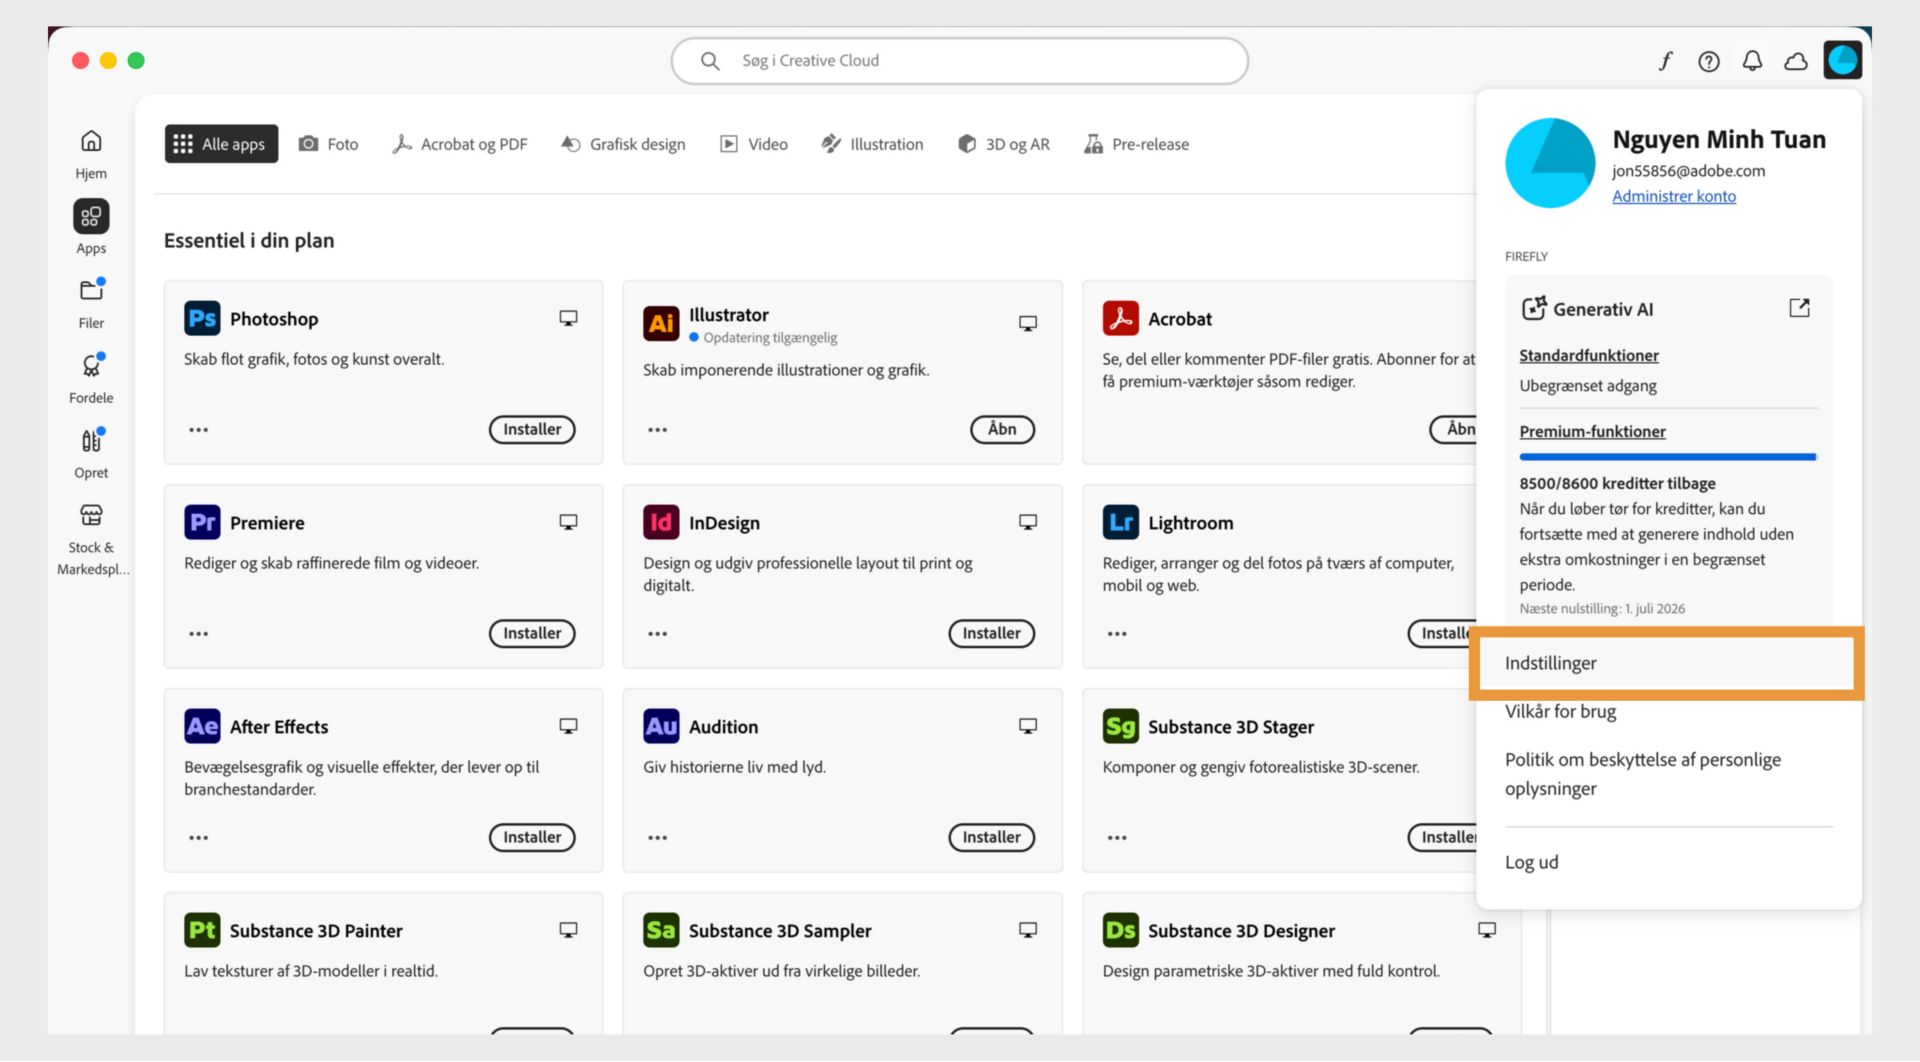
Task: Install After Effects with Installer button
Action: point(532,837)
